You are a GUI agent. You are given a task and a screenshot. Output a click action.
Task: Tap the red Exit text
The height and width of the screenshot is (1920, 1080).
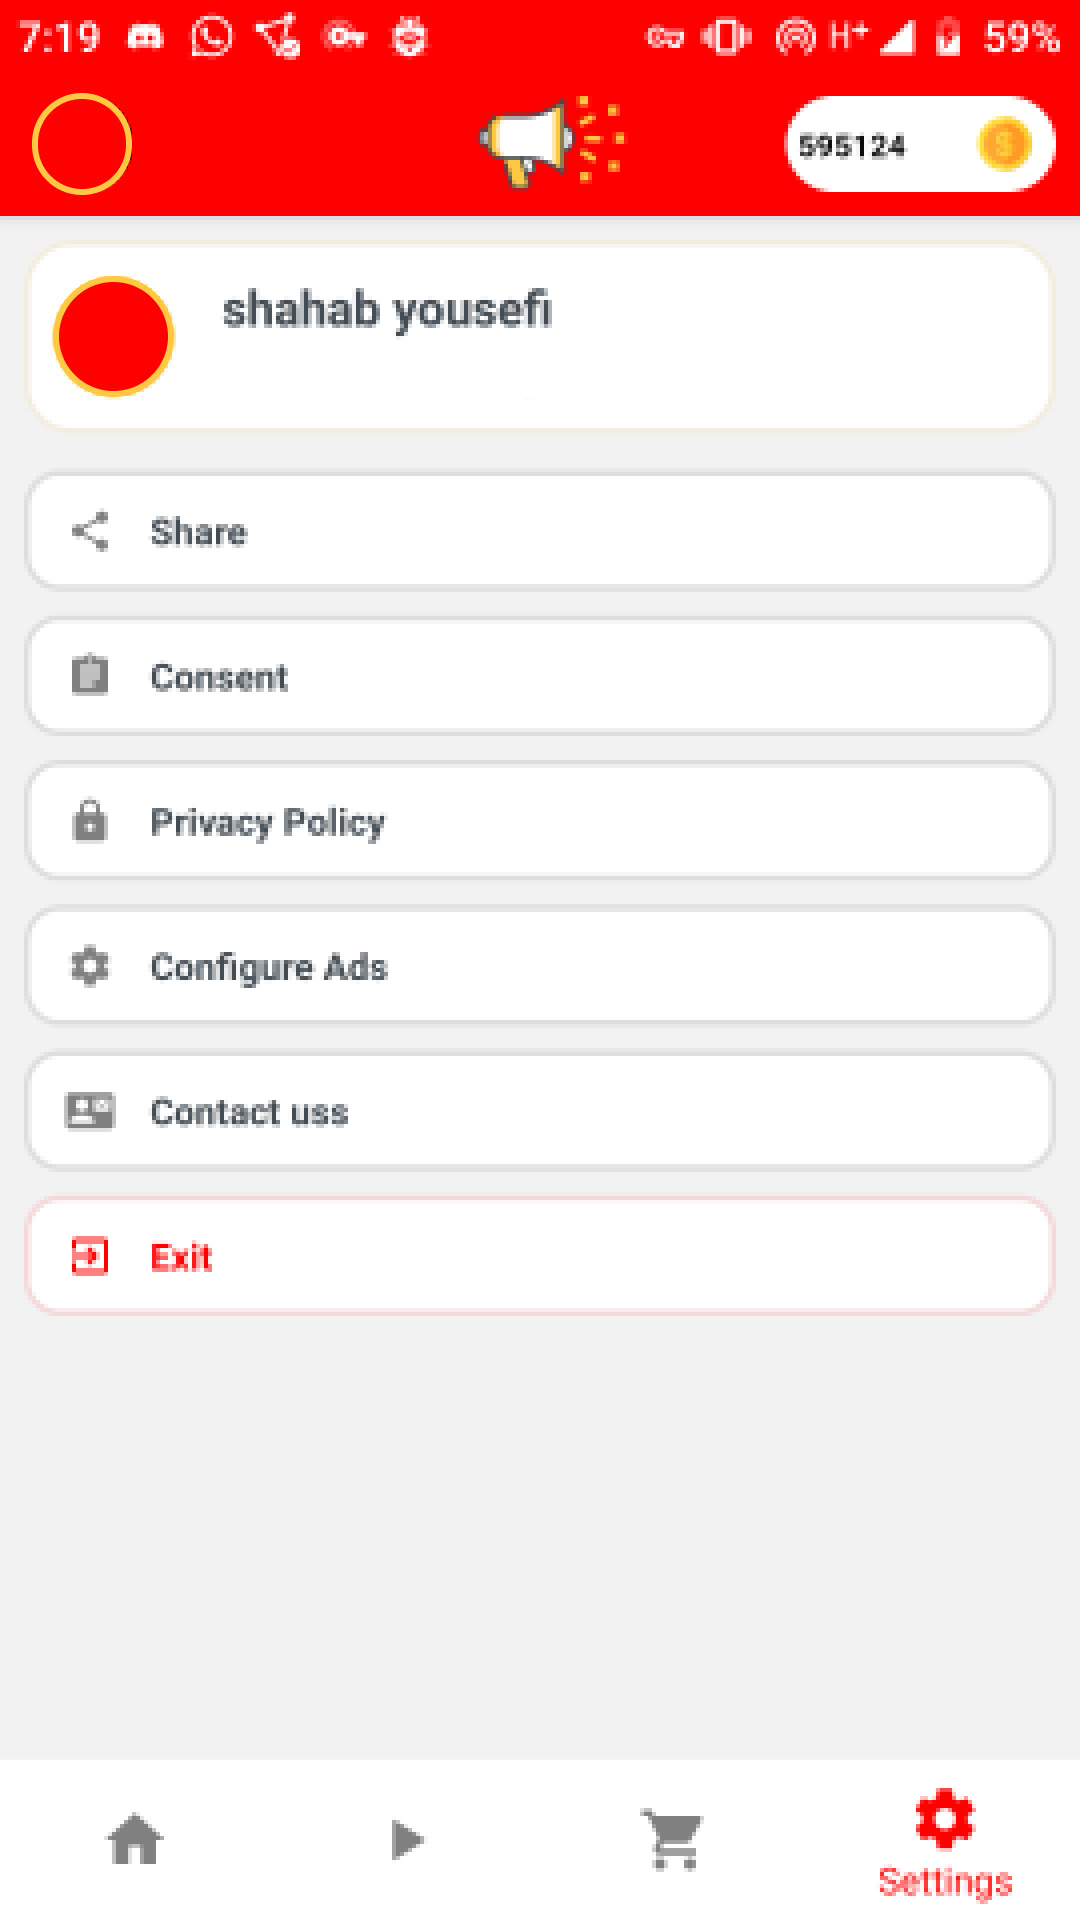(181, 1257)
